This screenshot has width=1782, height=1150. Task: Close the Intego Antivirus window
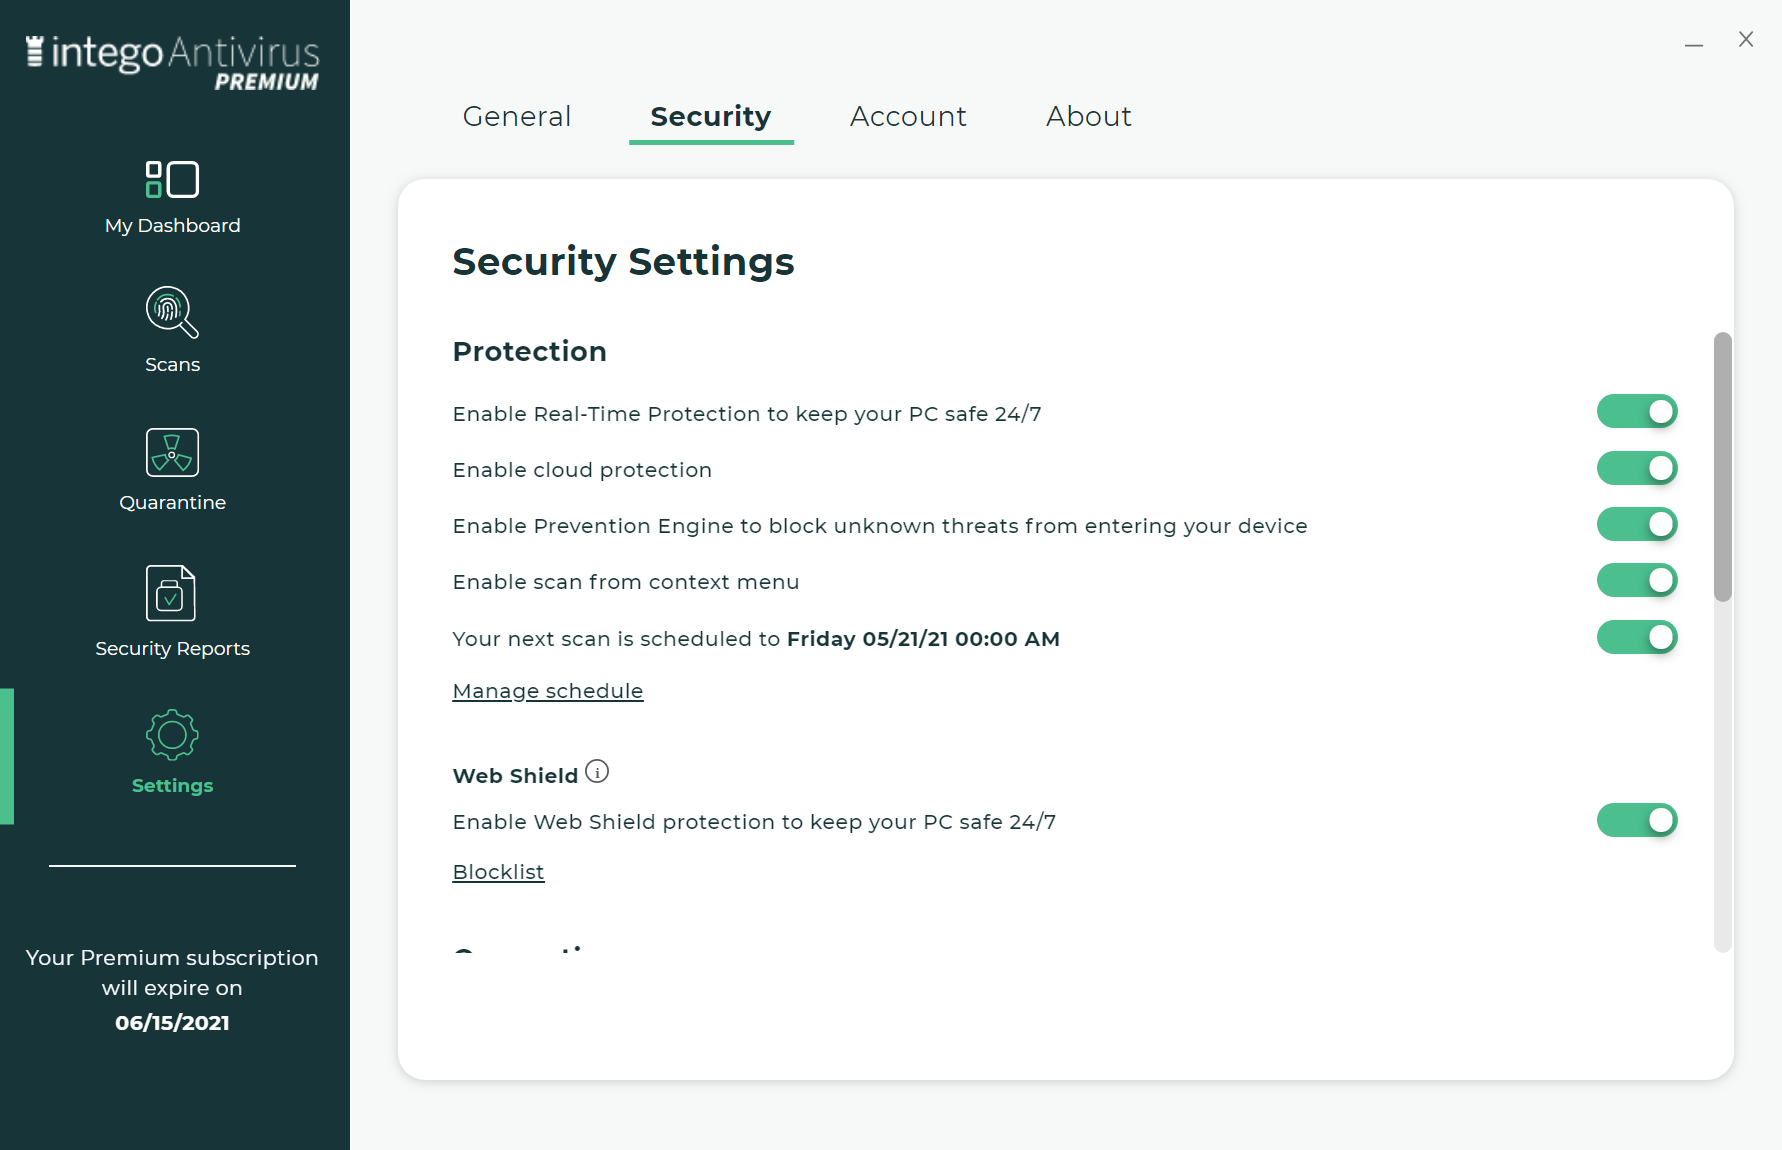click(x=1746, y=39)
